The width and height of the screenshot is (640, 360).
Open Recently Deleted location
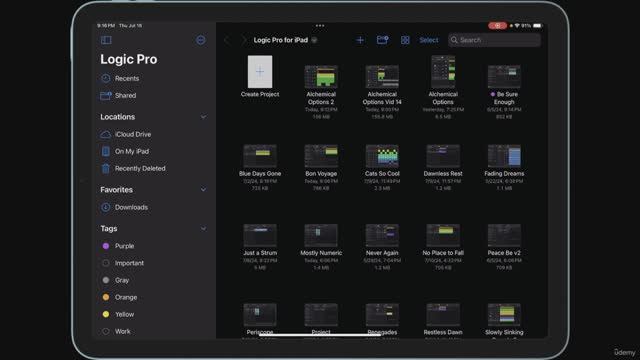tap(133, 169)
